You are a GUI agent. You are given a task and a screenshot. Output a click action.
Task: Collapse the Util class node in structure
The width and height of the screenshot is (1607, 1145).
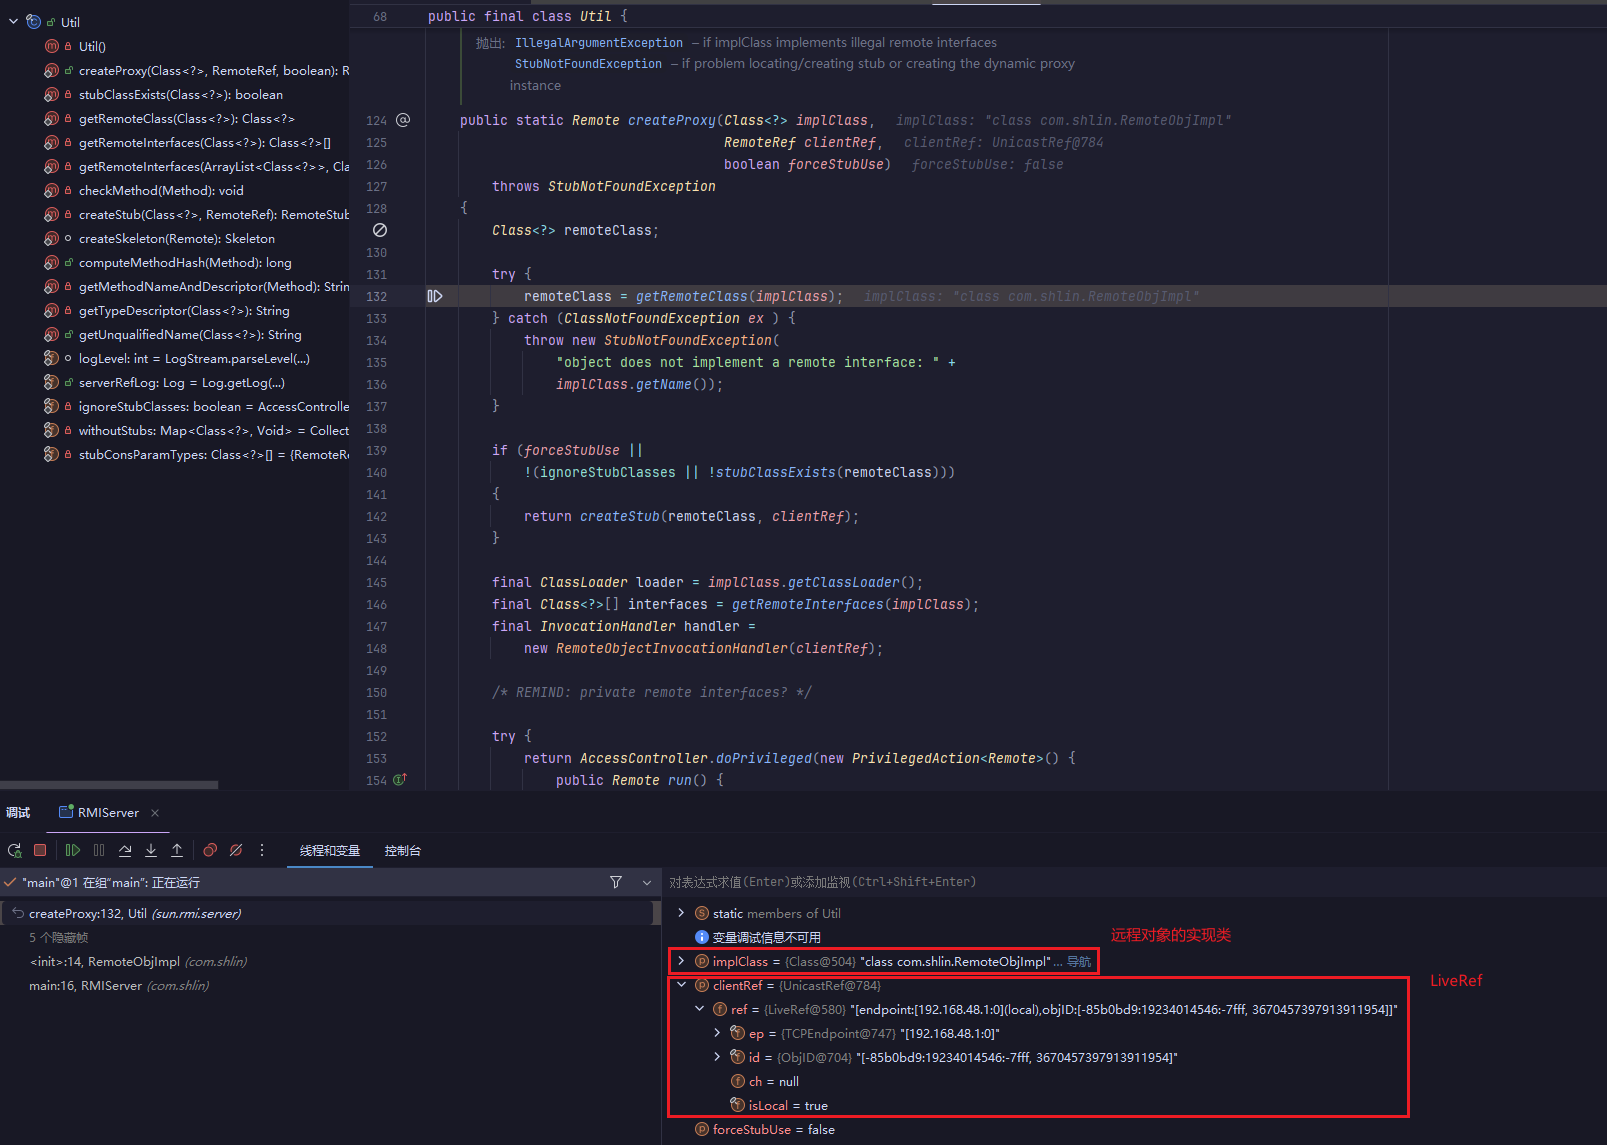pyautogui.click(x=13, y=22)
